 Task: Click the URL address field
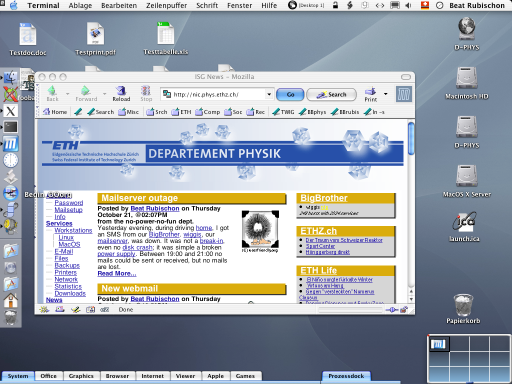click(218, 94)
